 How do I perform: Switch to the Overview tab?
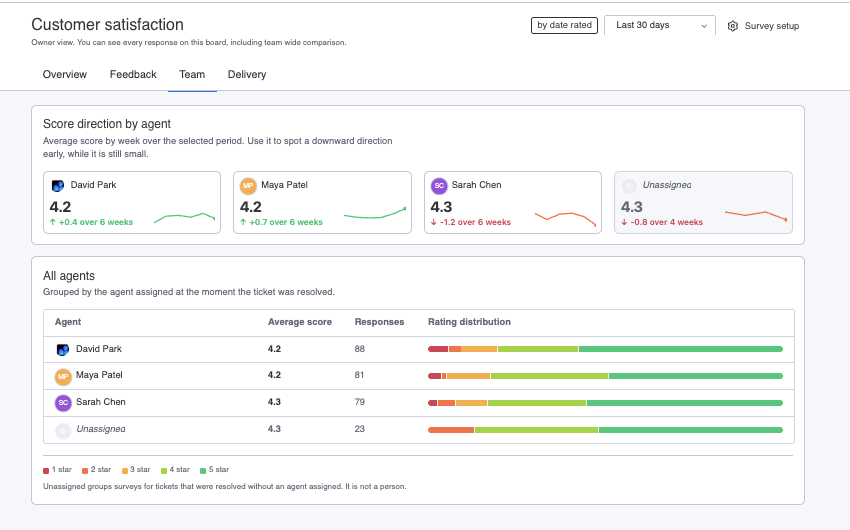coord(65,75)
